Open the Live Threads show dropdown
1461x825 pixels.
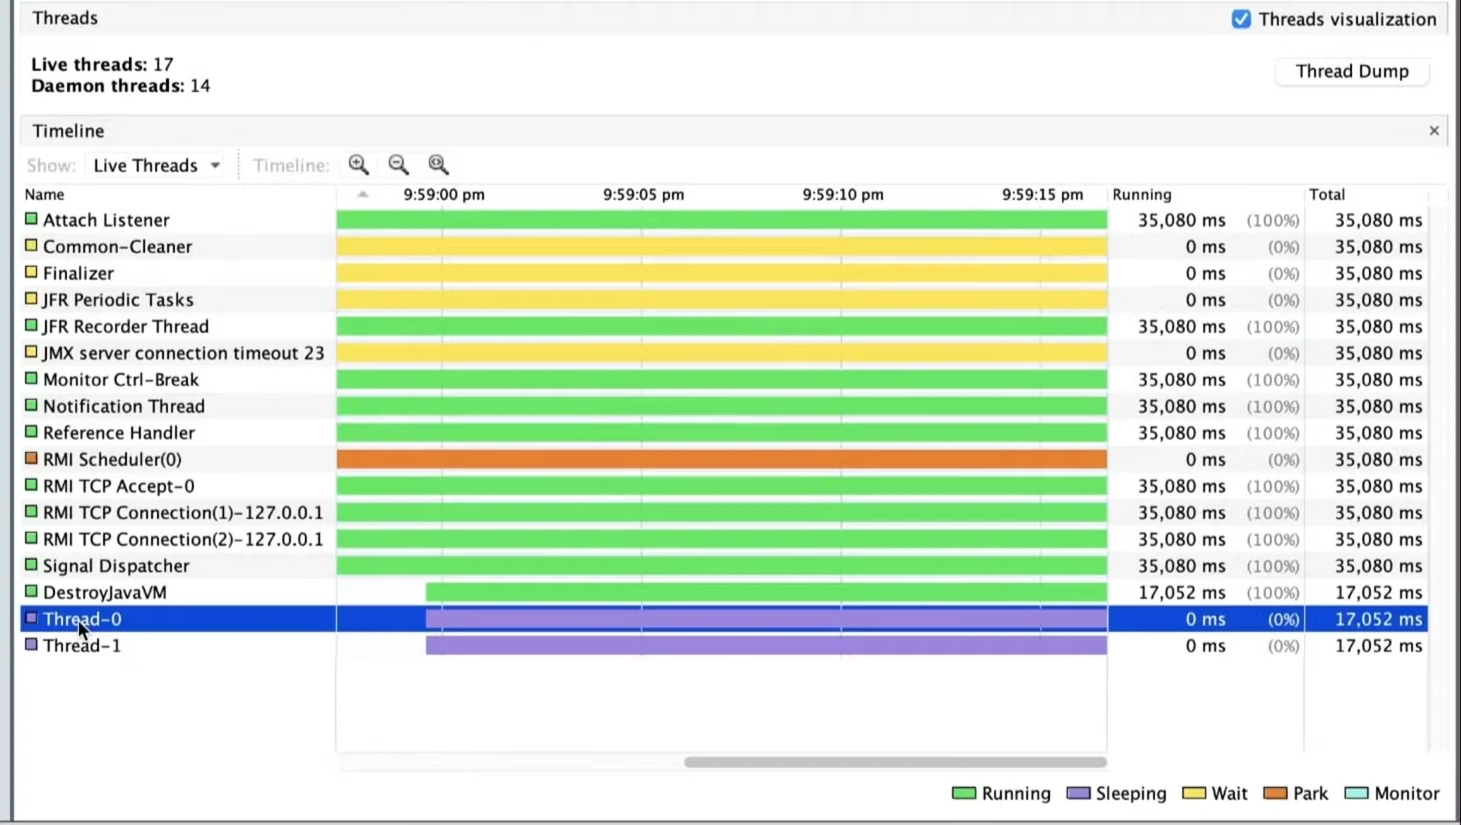click(x=157, y=165)
